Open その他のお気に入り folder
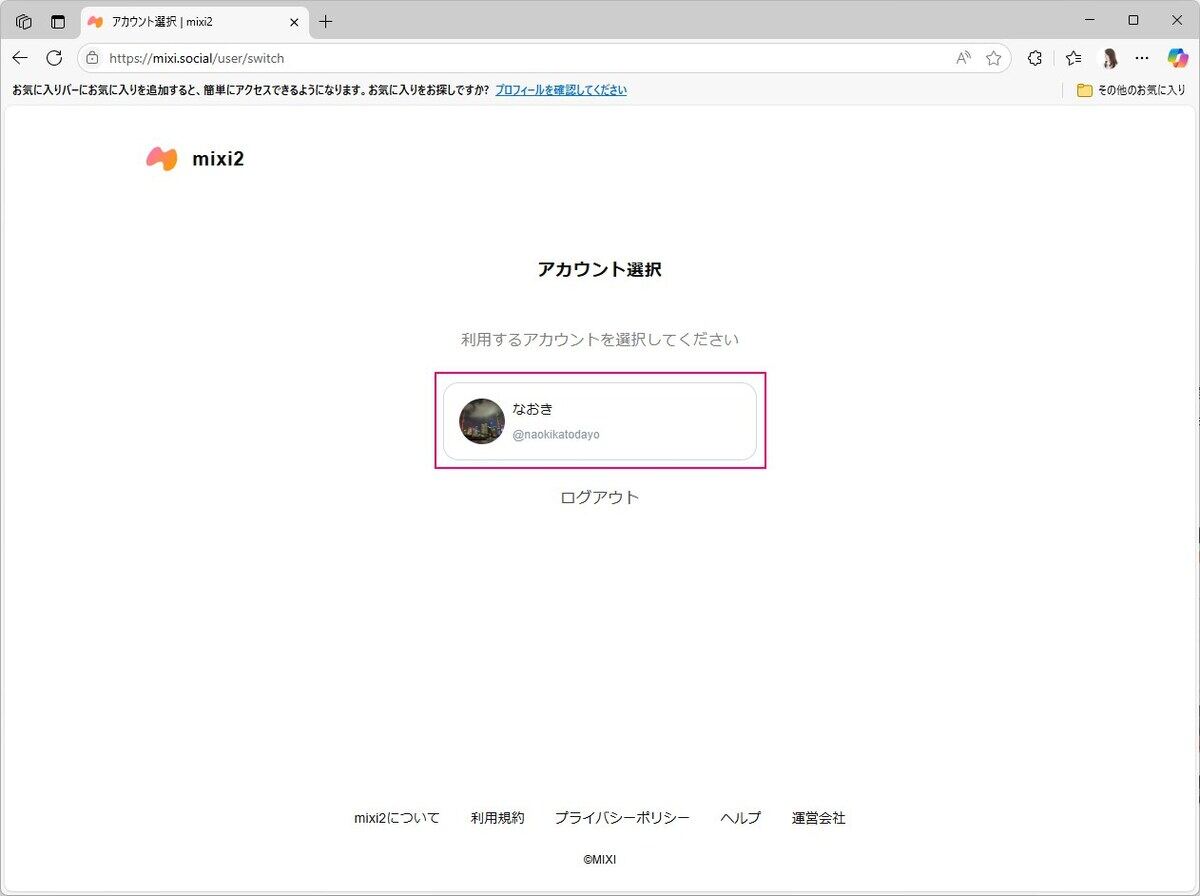Viewport: 1200px width, 896px height. click(x=1130, y=90)
